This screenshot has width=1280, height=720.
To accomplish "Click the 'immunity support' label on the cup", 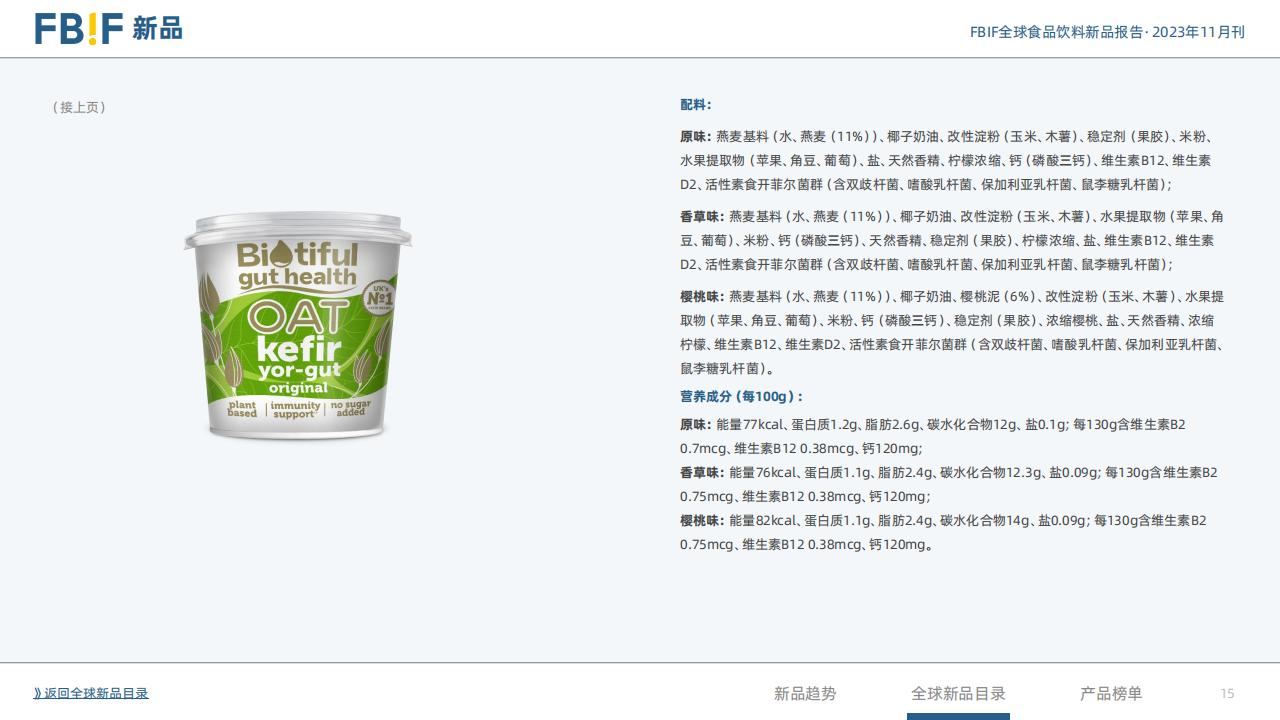I will pos(295,410).
